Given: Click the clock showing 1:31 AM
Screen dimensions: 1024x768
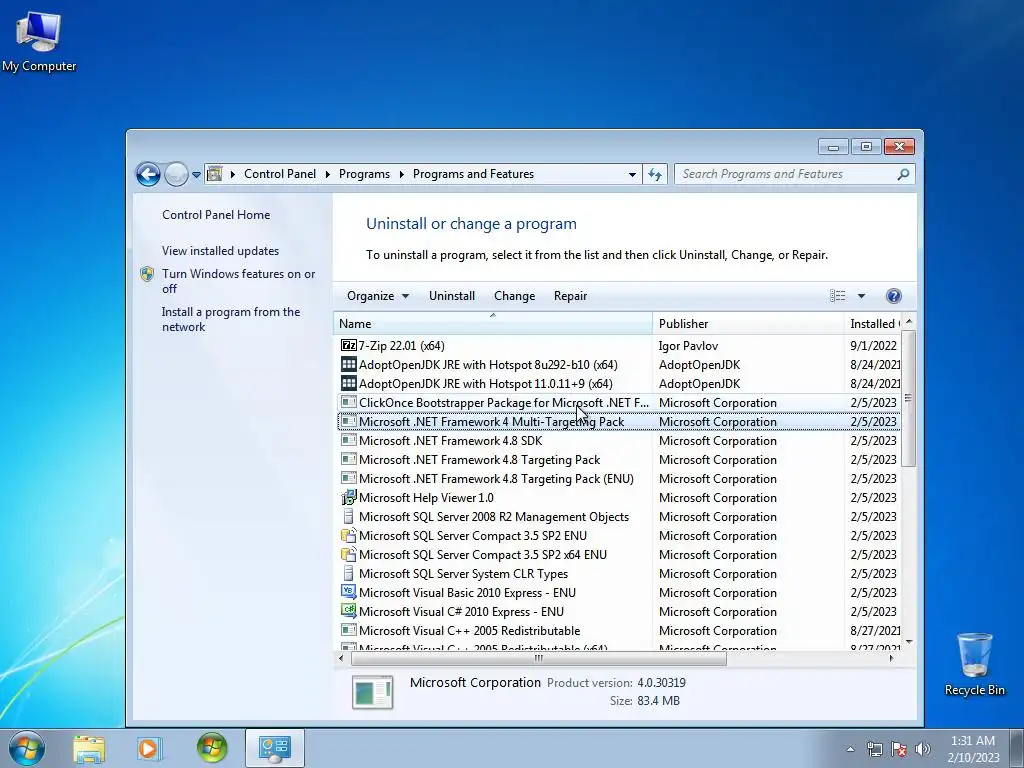Looking at the screenshot, I should tap(973, 741).
